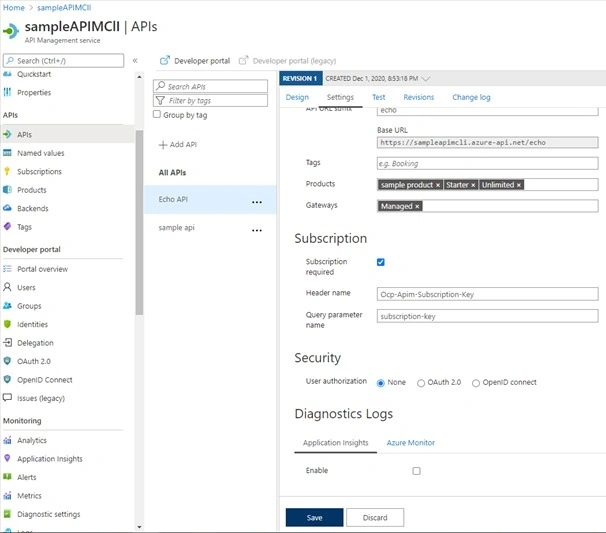
Task: Open Named values icon in sidebar
Action: pos(7,153)
